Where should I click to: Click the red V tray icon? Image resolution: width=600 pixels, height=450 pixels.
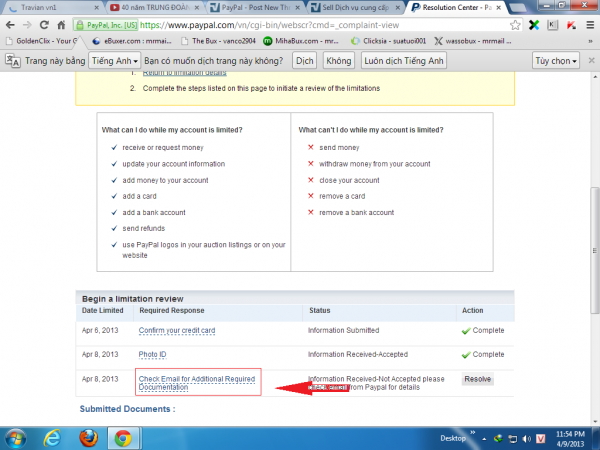541,439
